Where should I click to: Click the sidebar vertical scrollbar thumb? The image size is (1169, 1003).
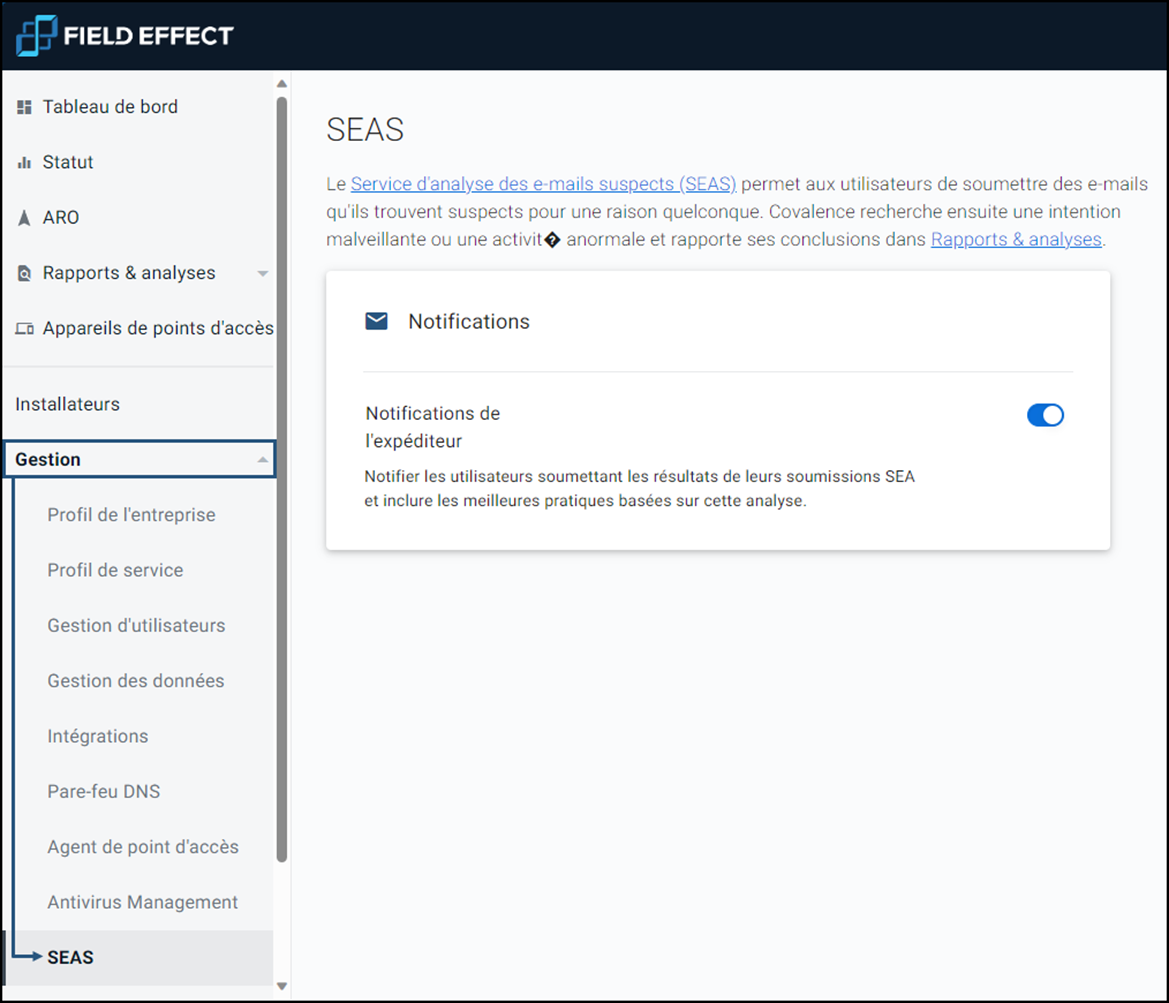pos(282,479)
